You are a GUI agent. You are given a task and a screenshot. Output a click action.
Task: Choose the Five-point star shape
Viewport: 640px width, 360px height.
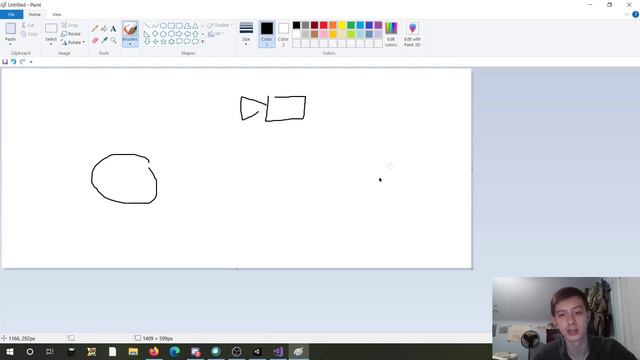pos(163,42)
